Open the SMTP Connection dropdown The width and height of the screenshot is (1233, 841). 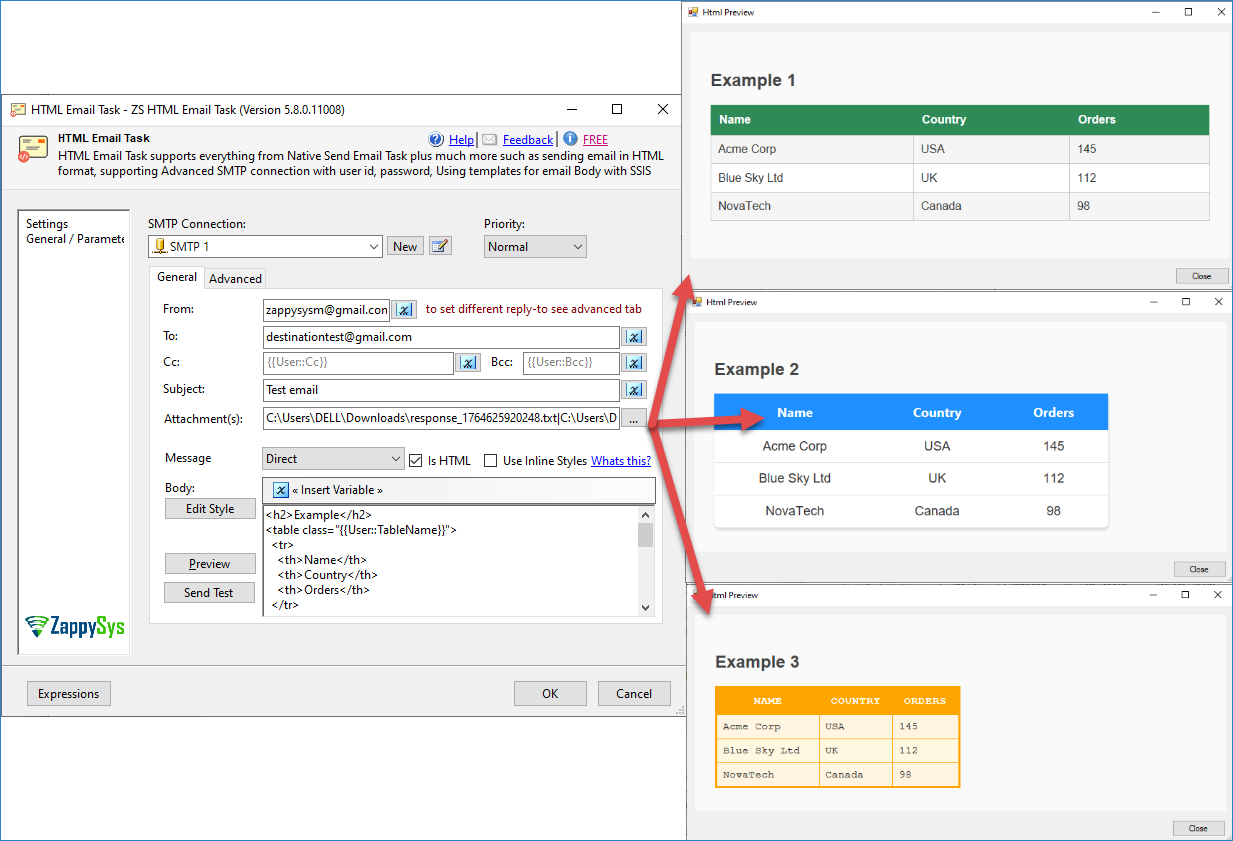pos(373,247)
